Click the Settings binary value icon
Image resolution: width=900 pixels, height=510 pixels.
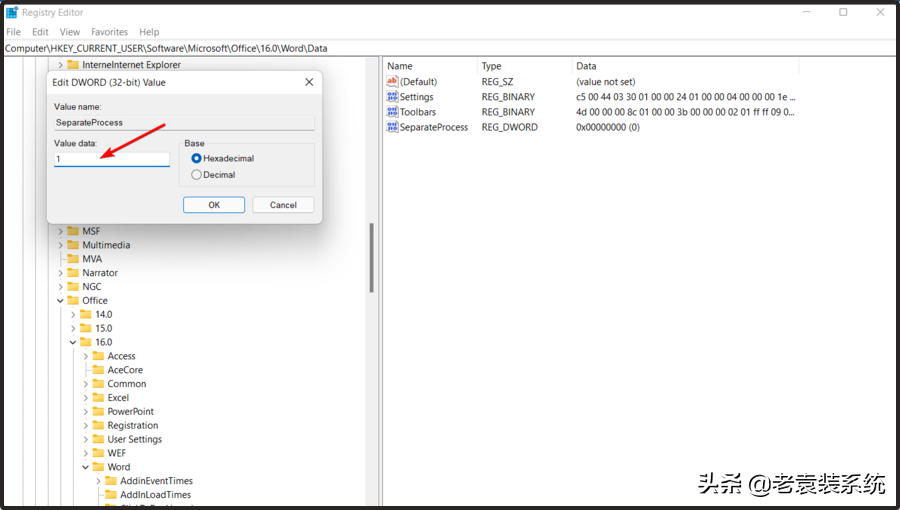[x=392, y=97]
